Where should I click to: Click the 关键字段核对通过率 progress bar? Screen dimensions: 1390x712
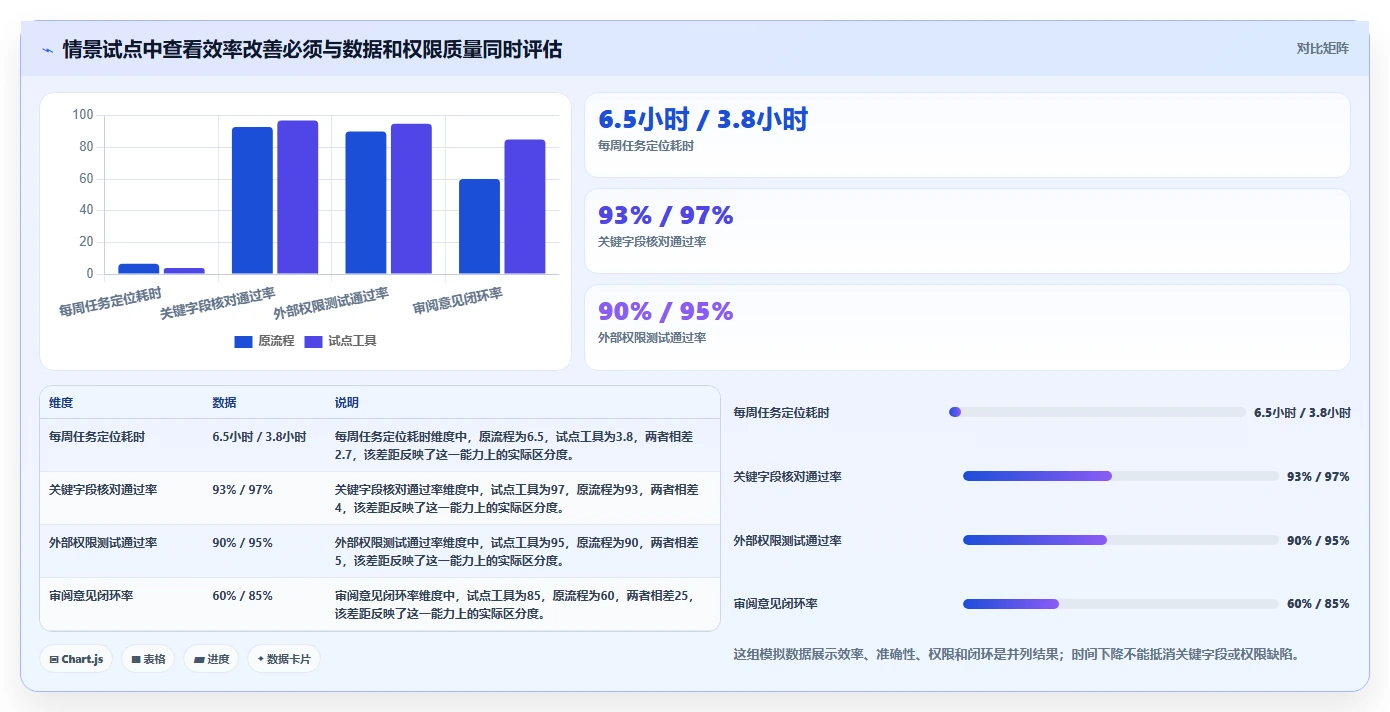[1121, 476]
